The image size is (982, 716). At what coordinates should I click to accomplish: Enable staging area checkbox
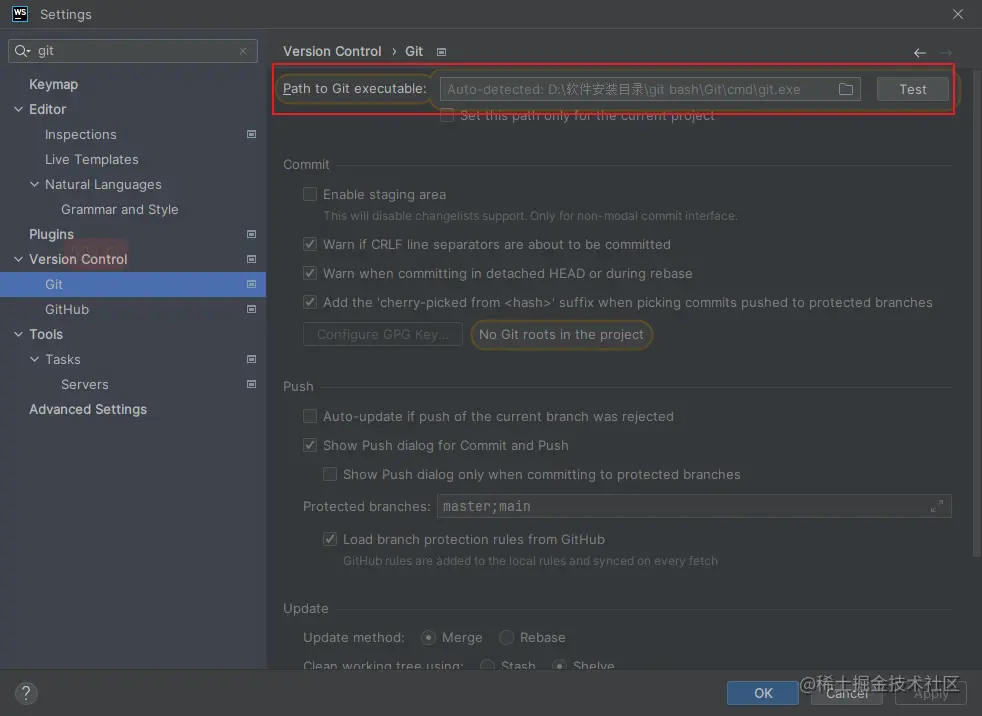coord(310,194)
